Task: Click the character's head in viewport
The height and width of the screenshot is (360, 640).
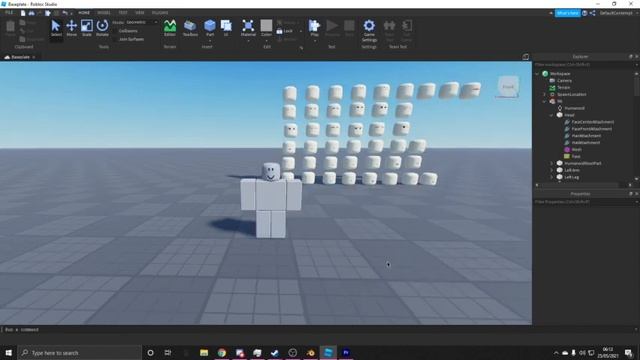Action: pyautogui.click(x=271, y=171)
